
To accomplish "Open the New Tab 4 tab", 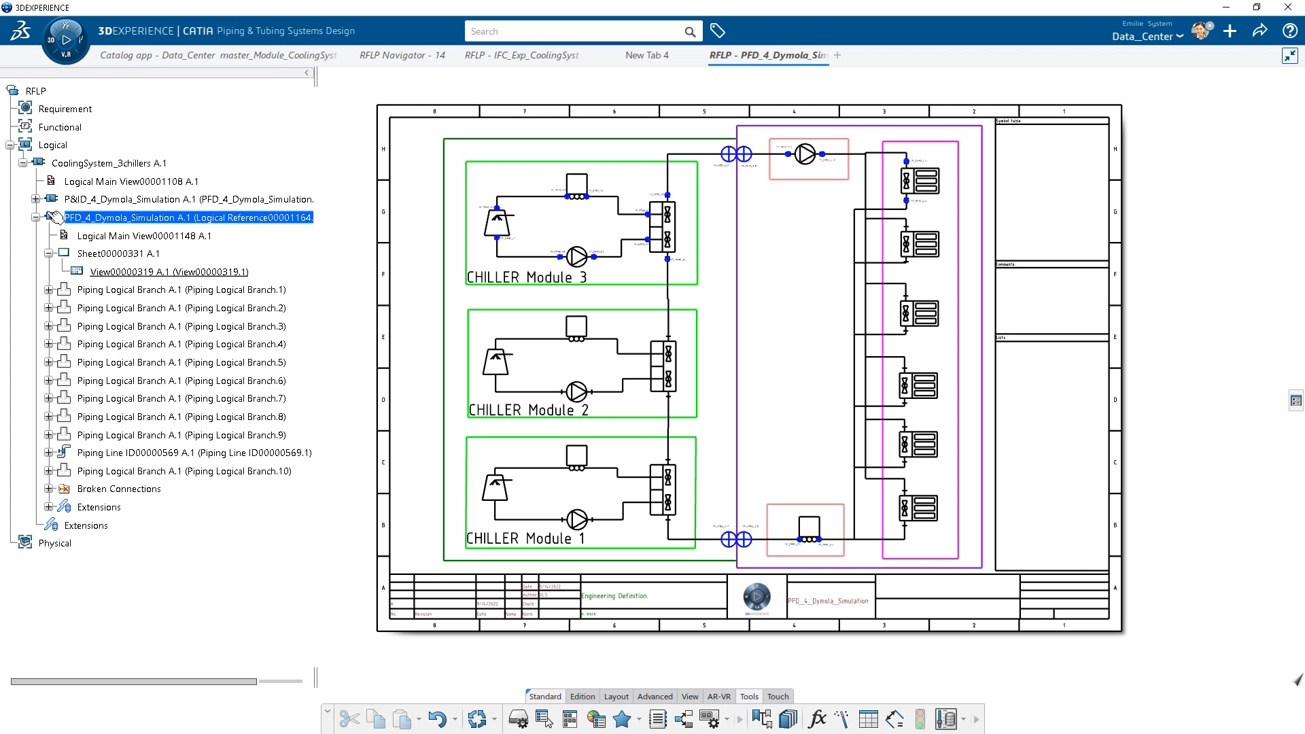I will (x=647, y=55).
